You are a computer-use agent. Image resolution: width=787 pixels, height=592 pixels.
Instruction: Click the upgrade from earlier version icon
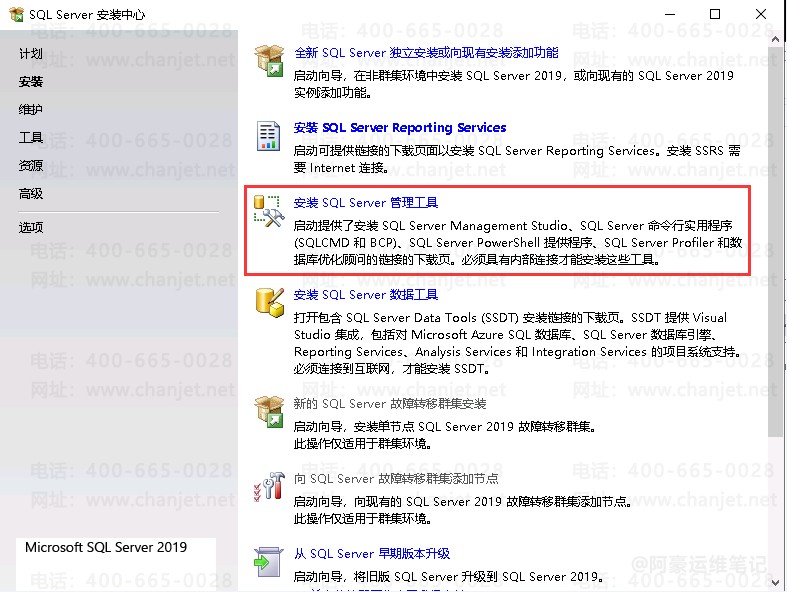click(269, 562)
